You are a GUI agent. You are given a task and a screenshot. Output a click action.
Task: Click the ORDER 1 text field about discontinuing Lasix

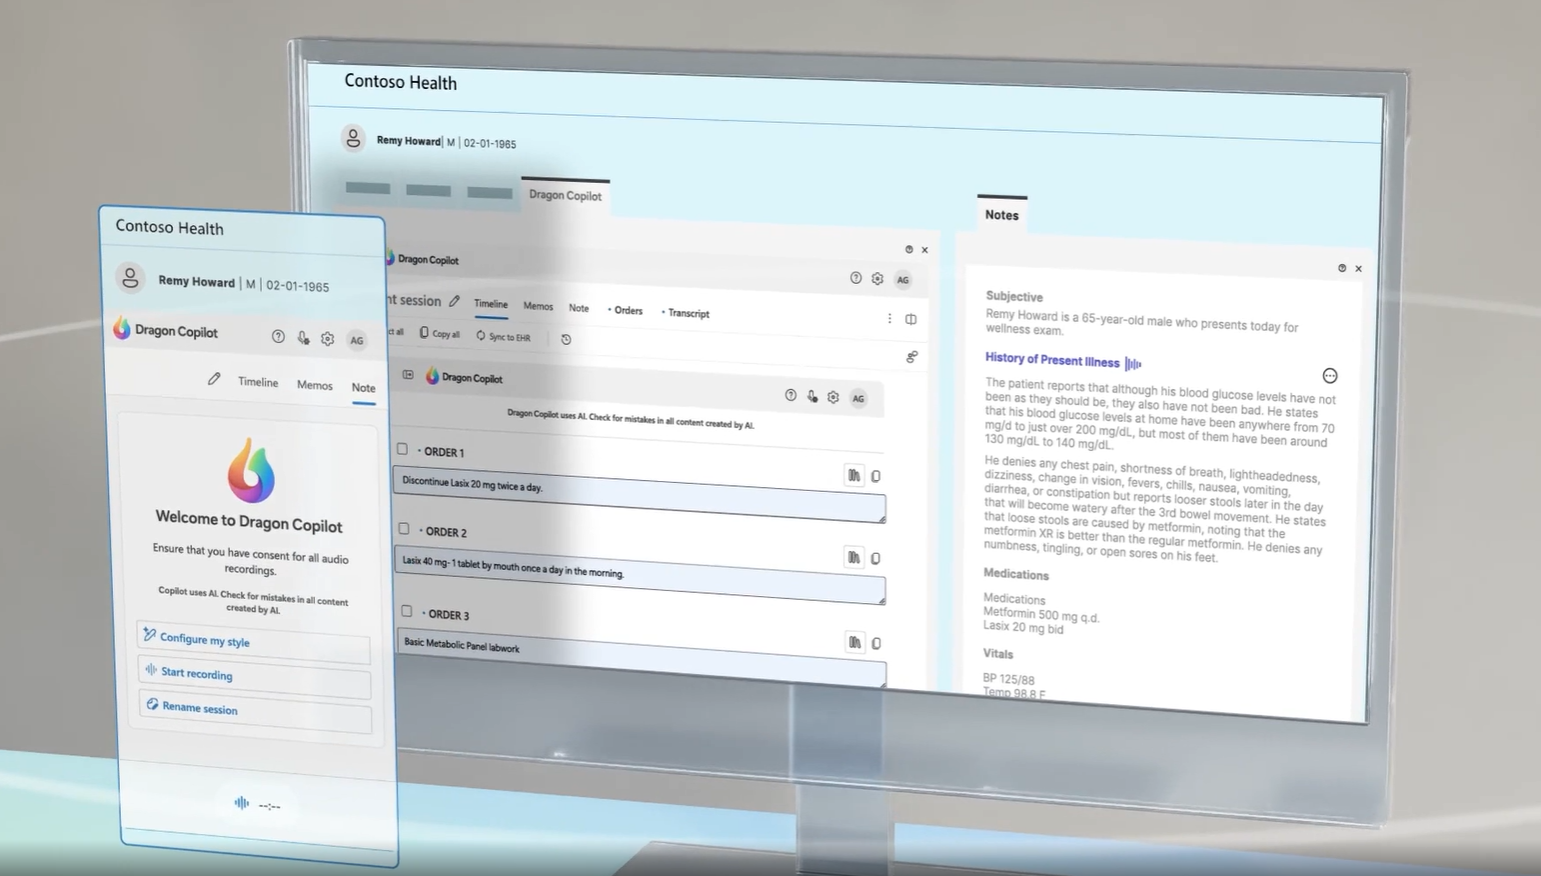(639, 494)
